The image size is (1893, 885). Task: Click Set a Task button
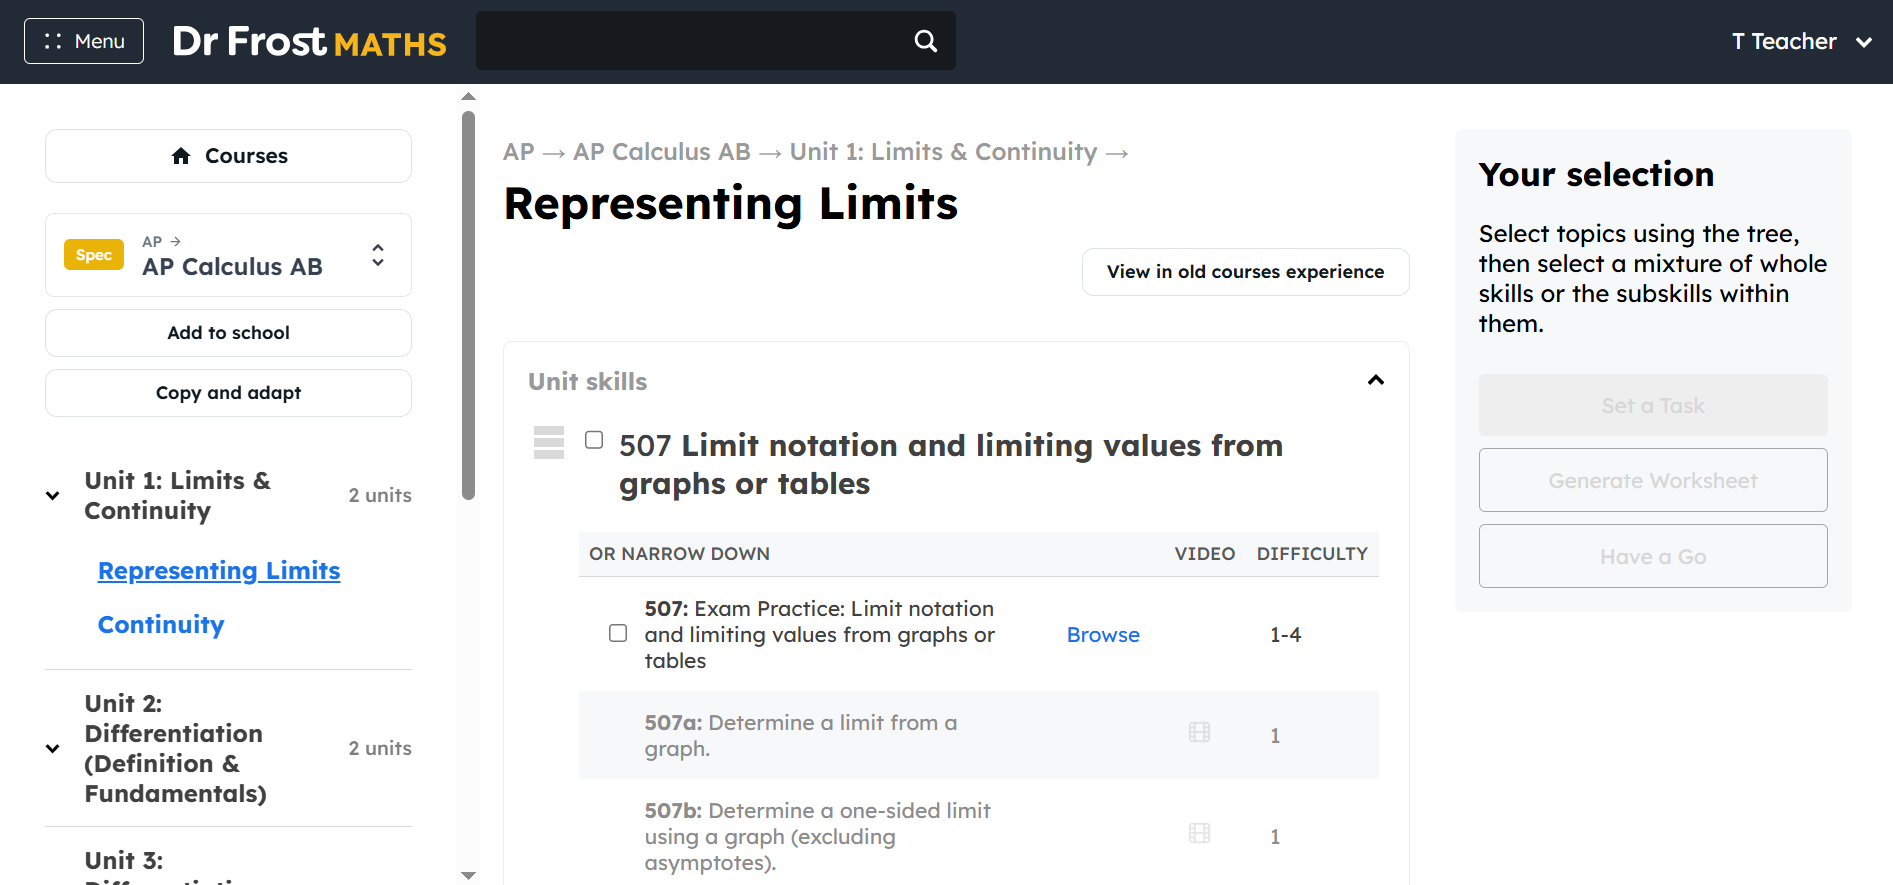click(x=1653, y=405)
